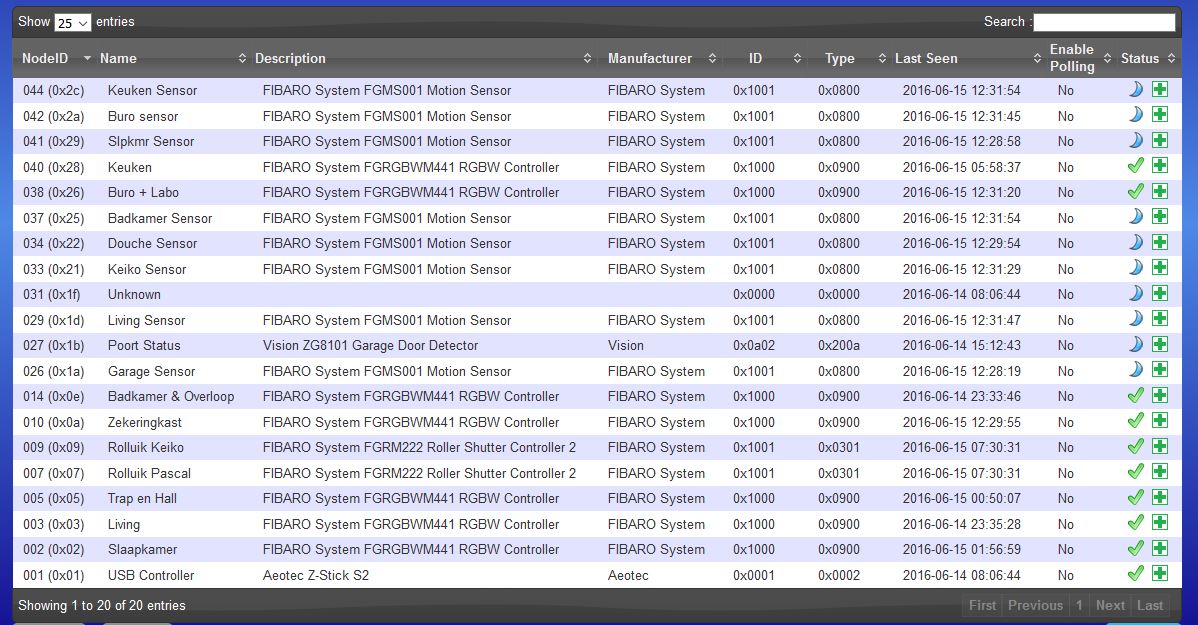The height and width of the screenshot is (625, 1198).
Task: Select page 1 in pagination
Action: [x=1079, y=605]
